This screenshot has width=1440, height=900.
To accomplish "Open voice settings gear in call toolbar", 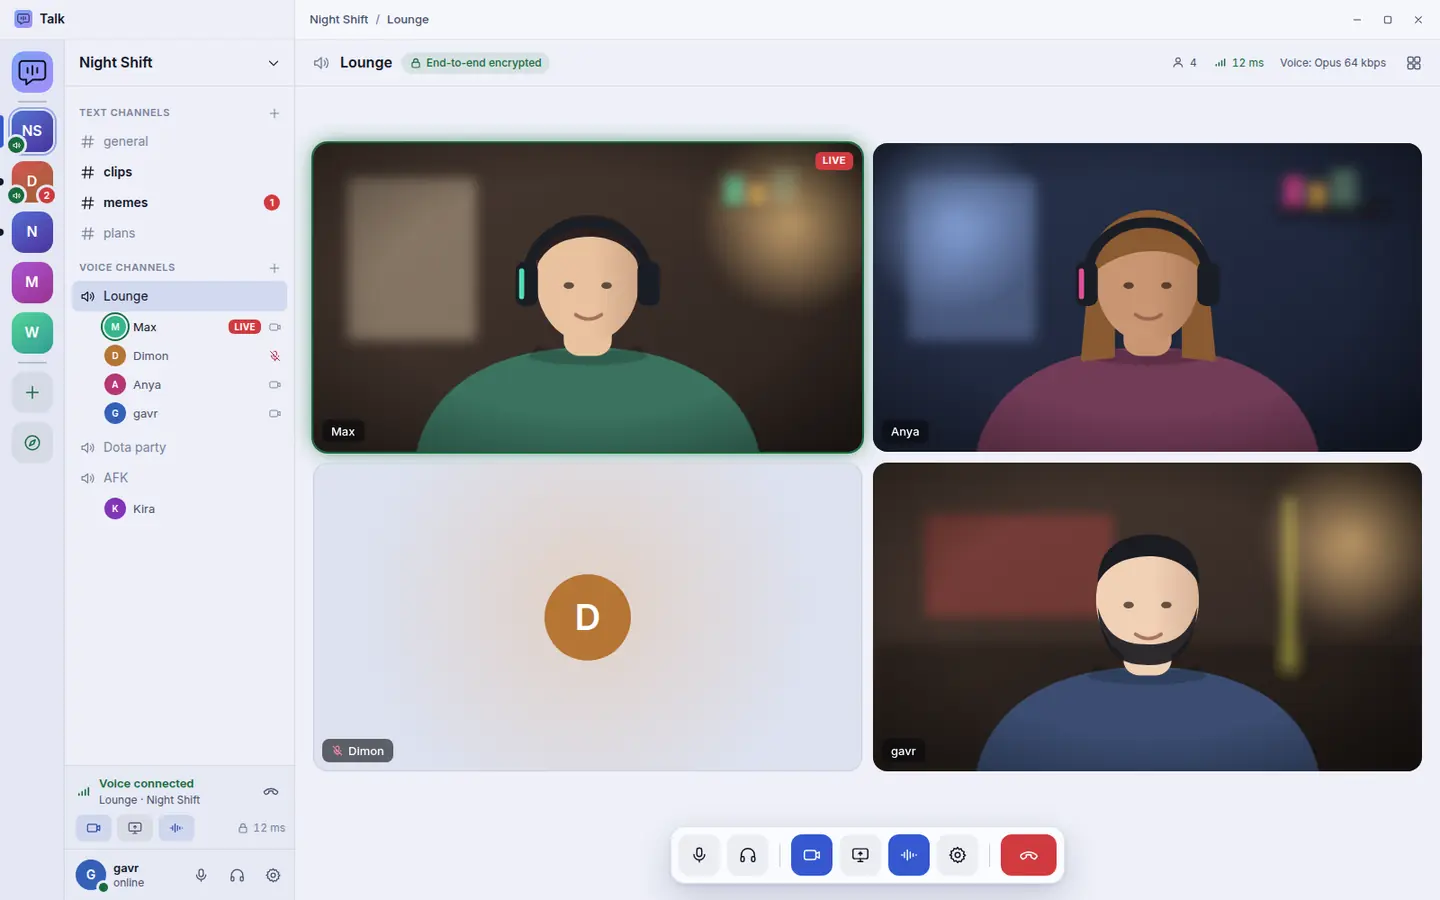I will (957, 855).
